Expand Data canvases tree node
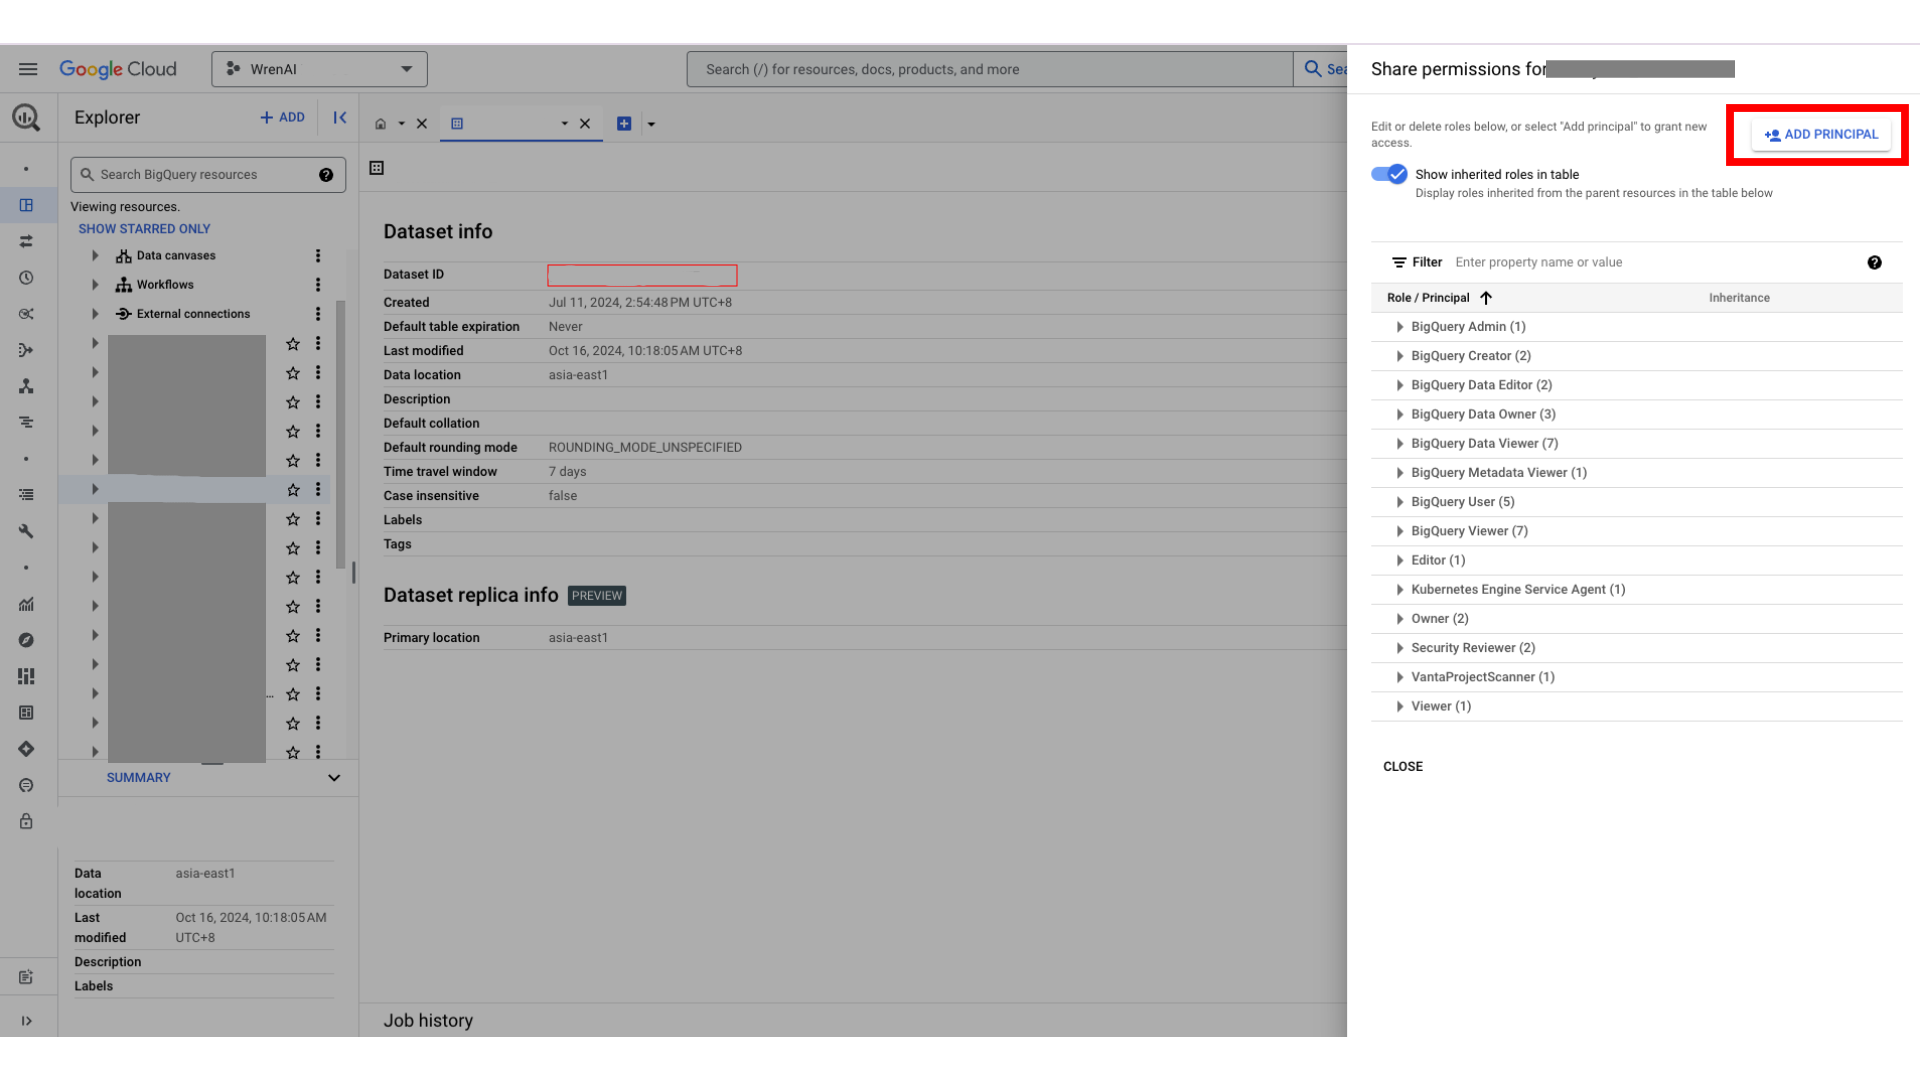Screen dimensions: 1920x1080 pyautogui.click(x=95, y=256)
